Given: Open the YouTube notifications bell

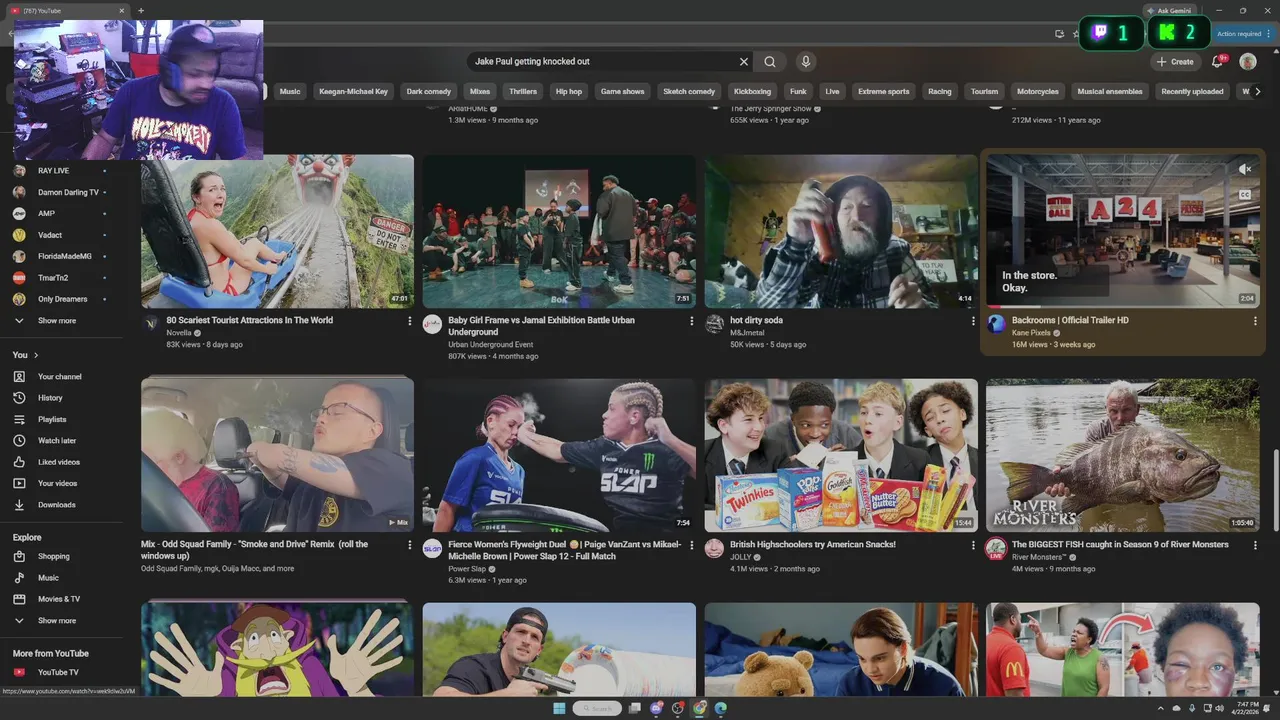Looking at the screenshot, I should (1218, 62).
